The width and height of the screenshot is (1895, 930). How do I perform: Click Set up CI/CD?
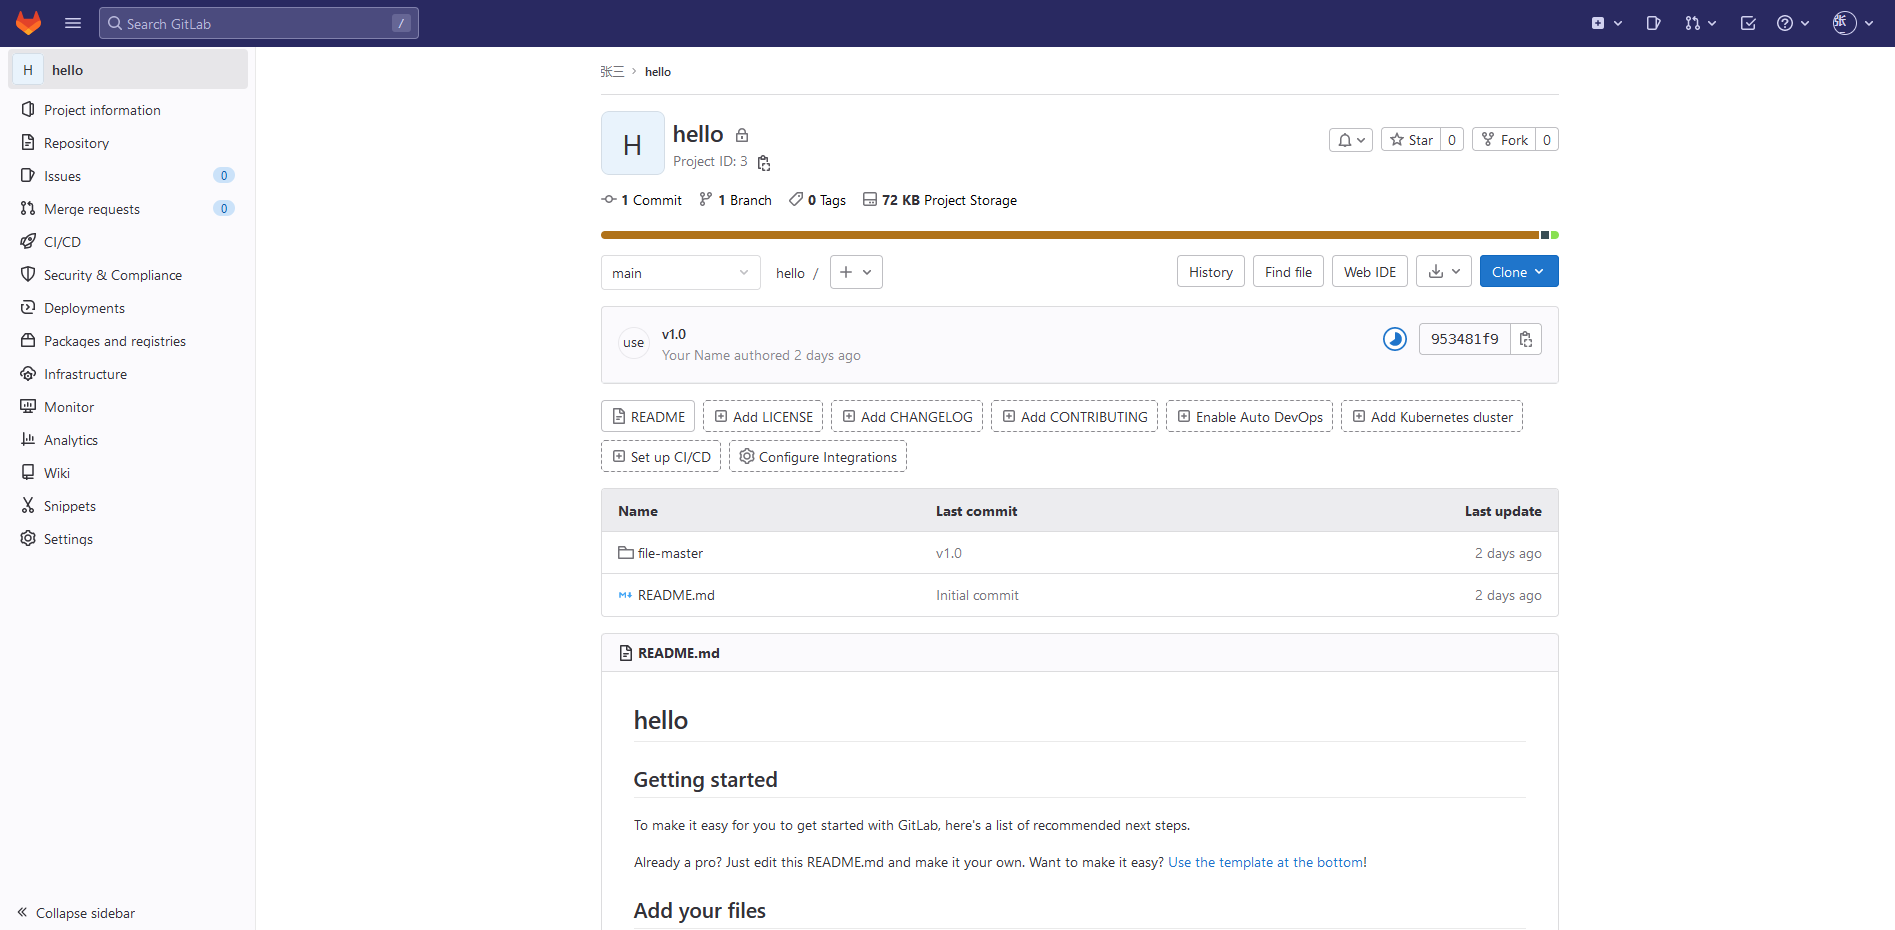click(661, 457)
